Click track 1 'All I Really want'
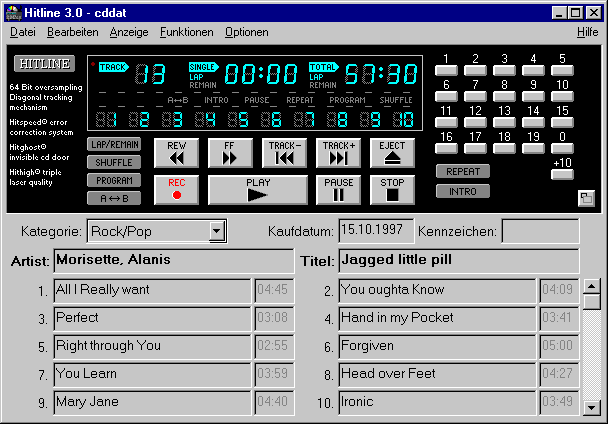Screen dimensions: 608x424 click(x=152, y=291)
